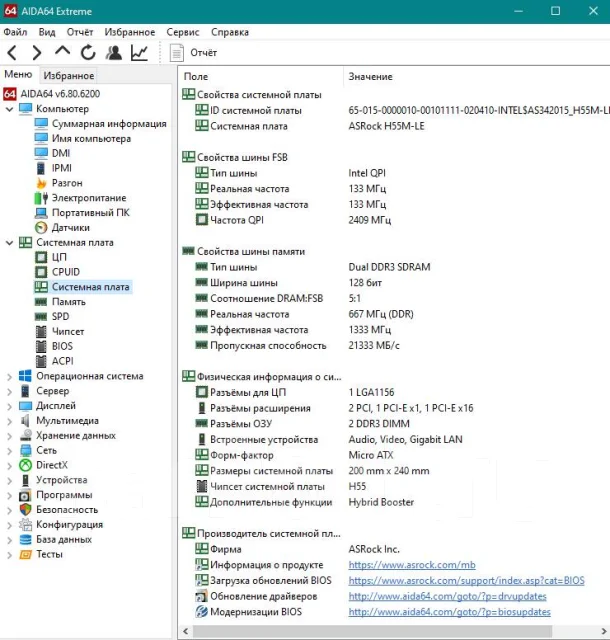Select AIDA64 v6.80.6200 root node
The height and width of the screenshot is (640, 610).
pos(60,94)
